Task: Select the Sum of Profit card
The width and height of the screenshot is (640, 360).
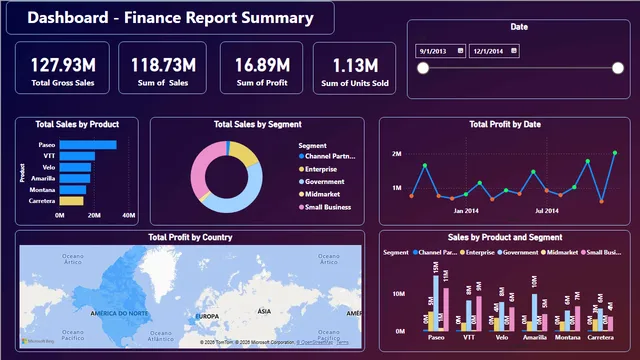Action: pyautogui.click(x=262, y=68)
